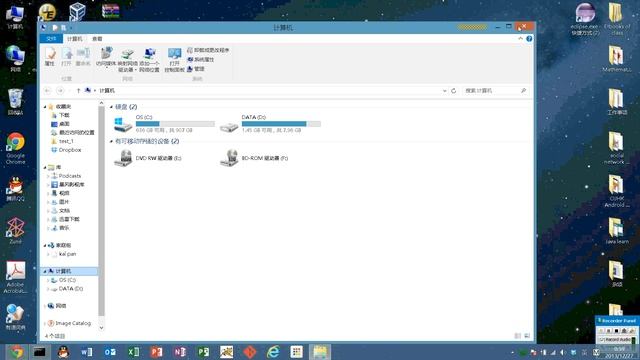Open Google Chrome desktop shortcut
Viewport: 640px width, 360px height.
(16, 149)
